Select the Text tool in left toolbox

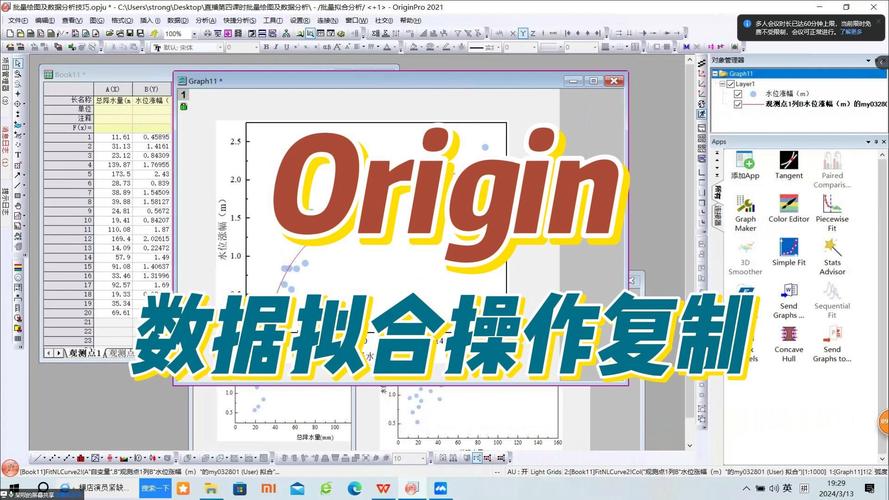click(x=18, y=154)
